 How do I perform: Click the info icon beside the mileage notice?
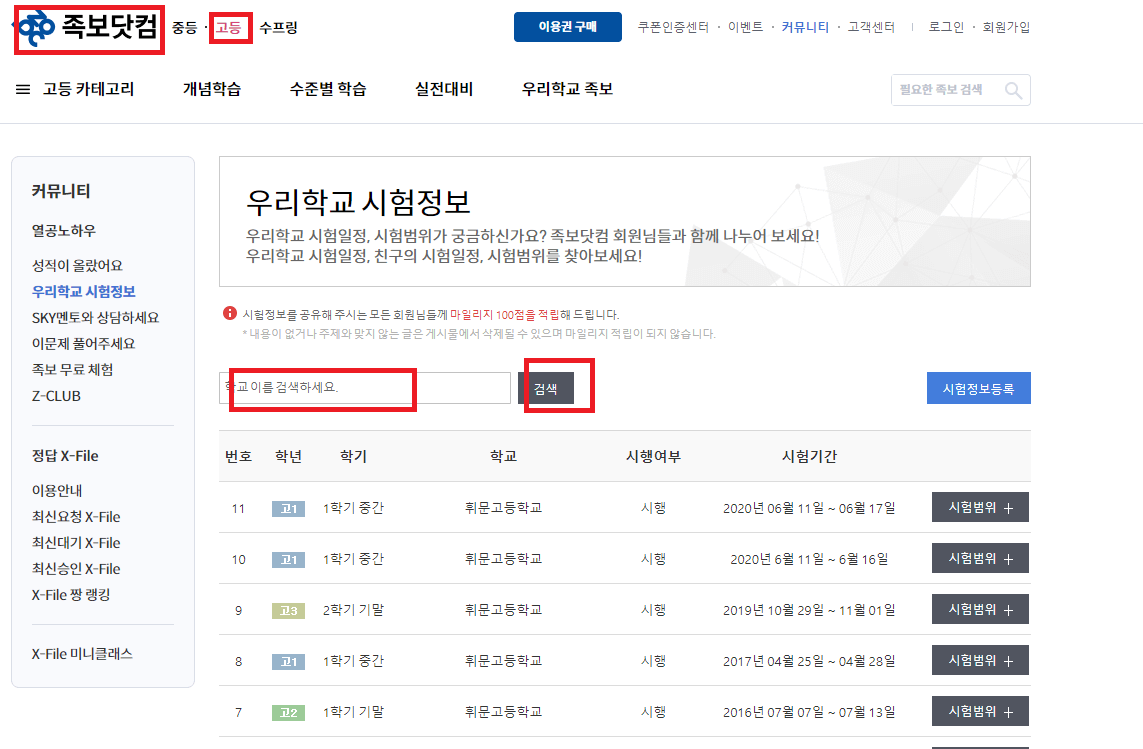pos(232,312)
